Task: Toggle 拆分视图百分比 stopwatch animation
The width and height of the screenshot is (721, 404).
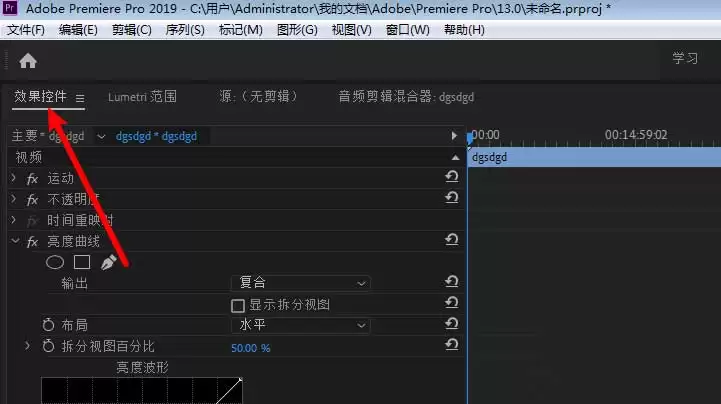Action: pyautogui.click(x=48, y=346)
